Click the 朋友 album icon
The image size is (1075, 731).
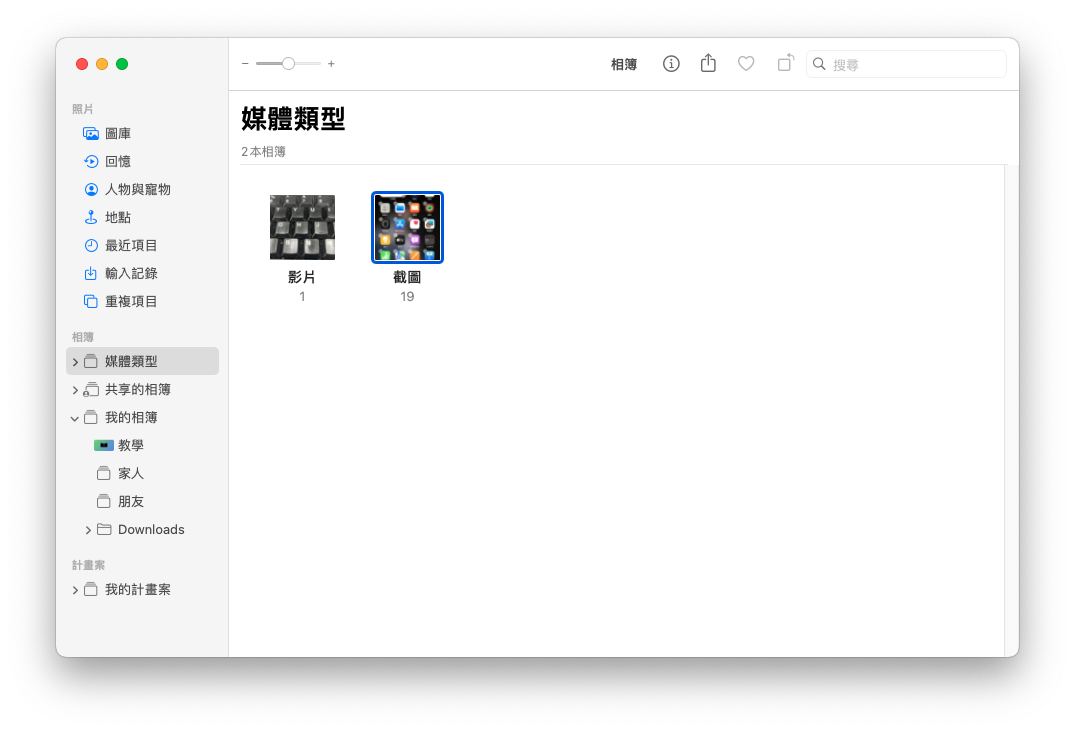click(x=104, y=502)
